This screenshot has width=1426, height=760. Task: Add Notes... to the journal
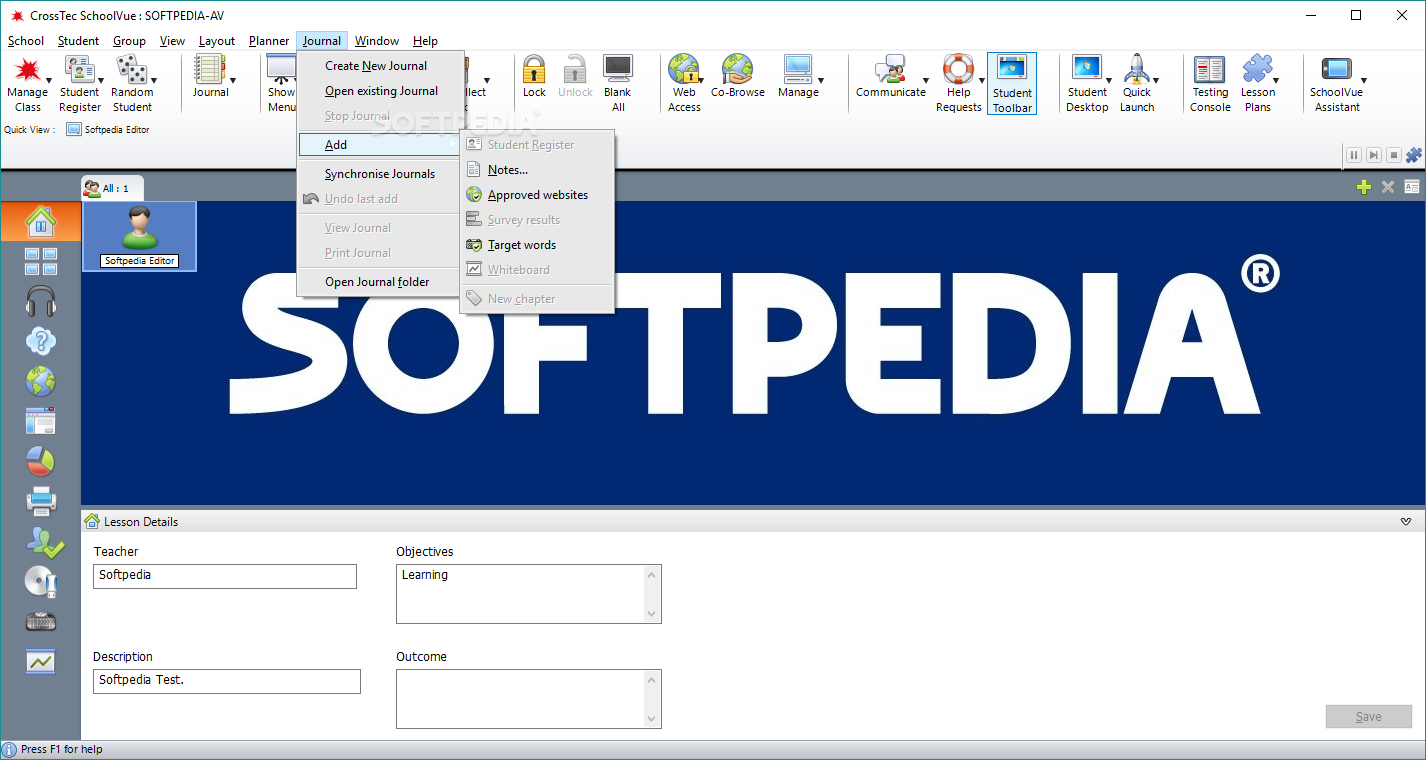click(537, 170)
